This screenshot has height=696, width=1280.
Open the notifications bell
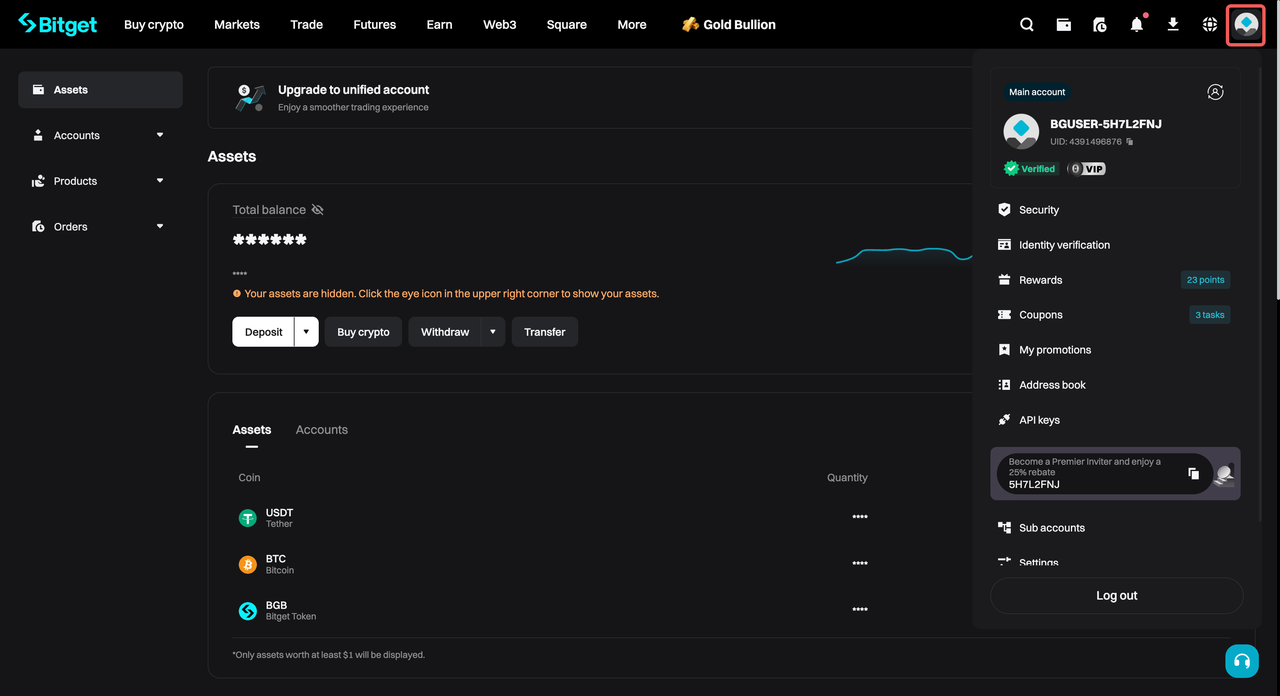1137,24
